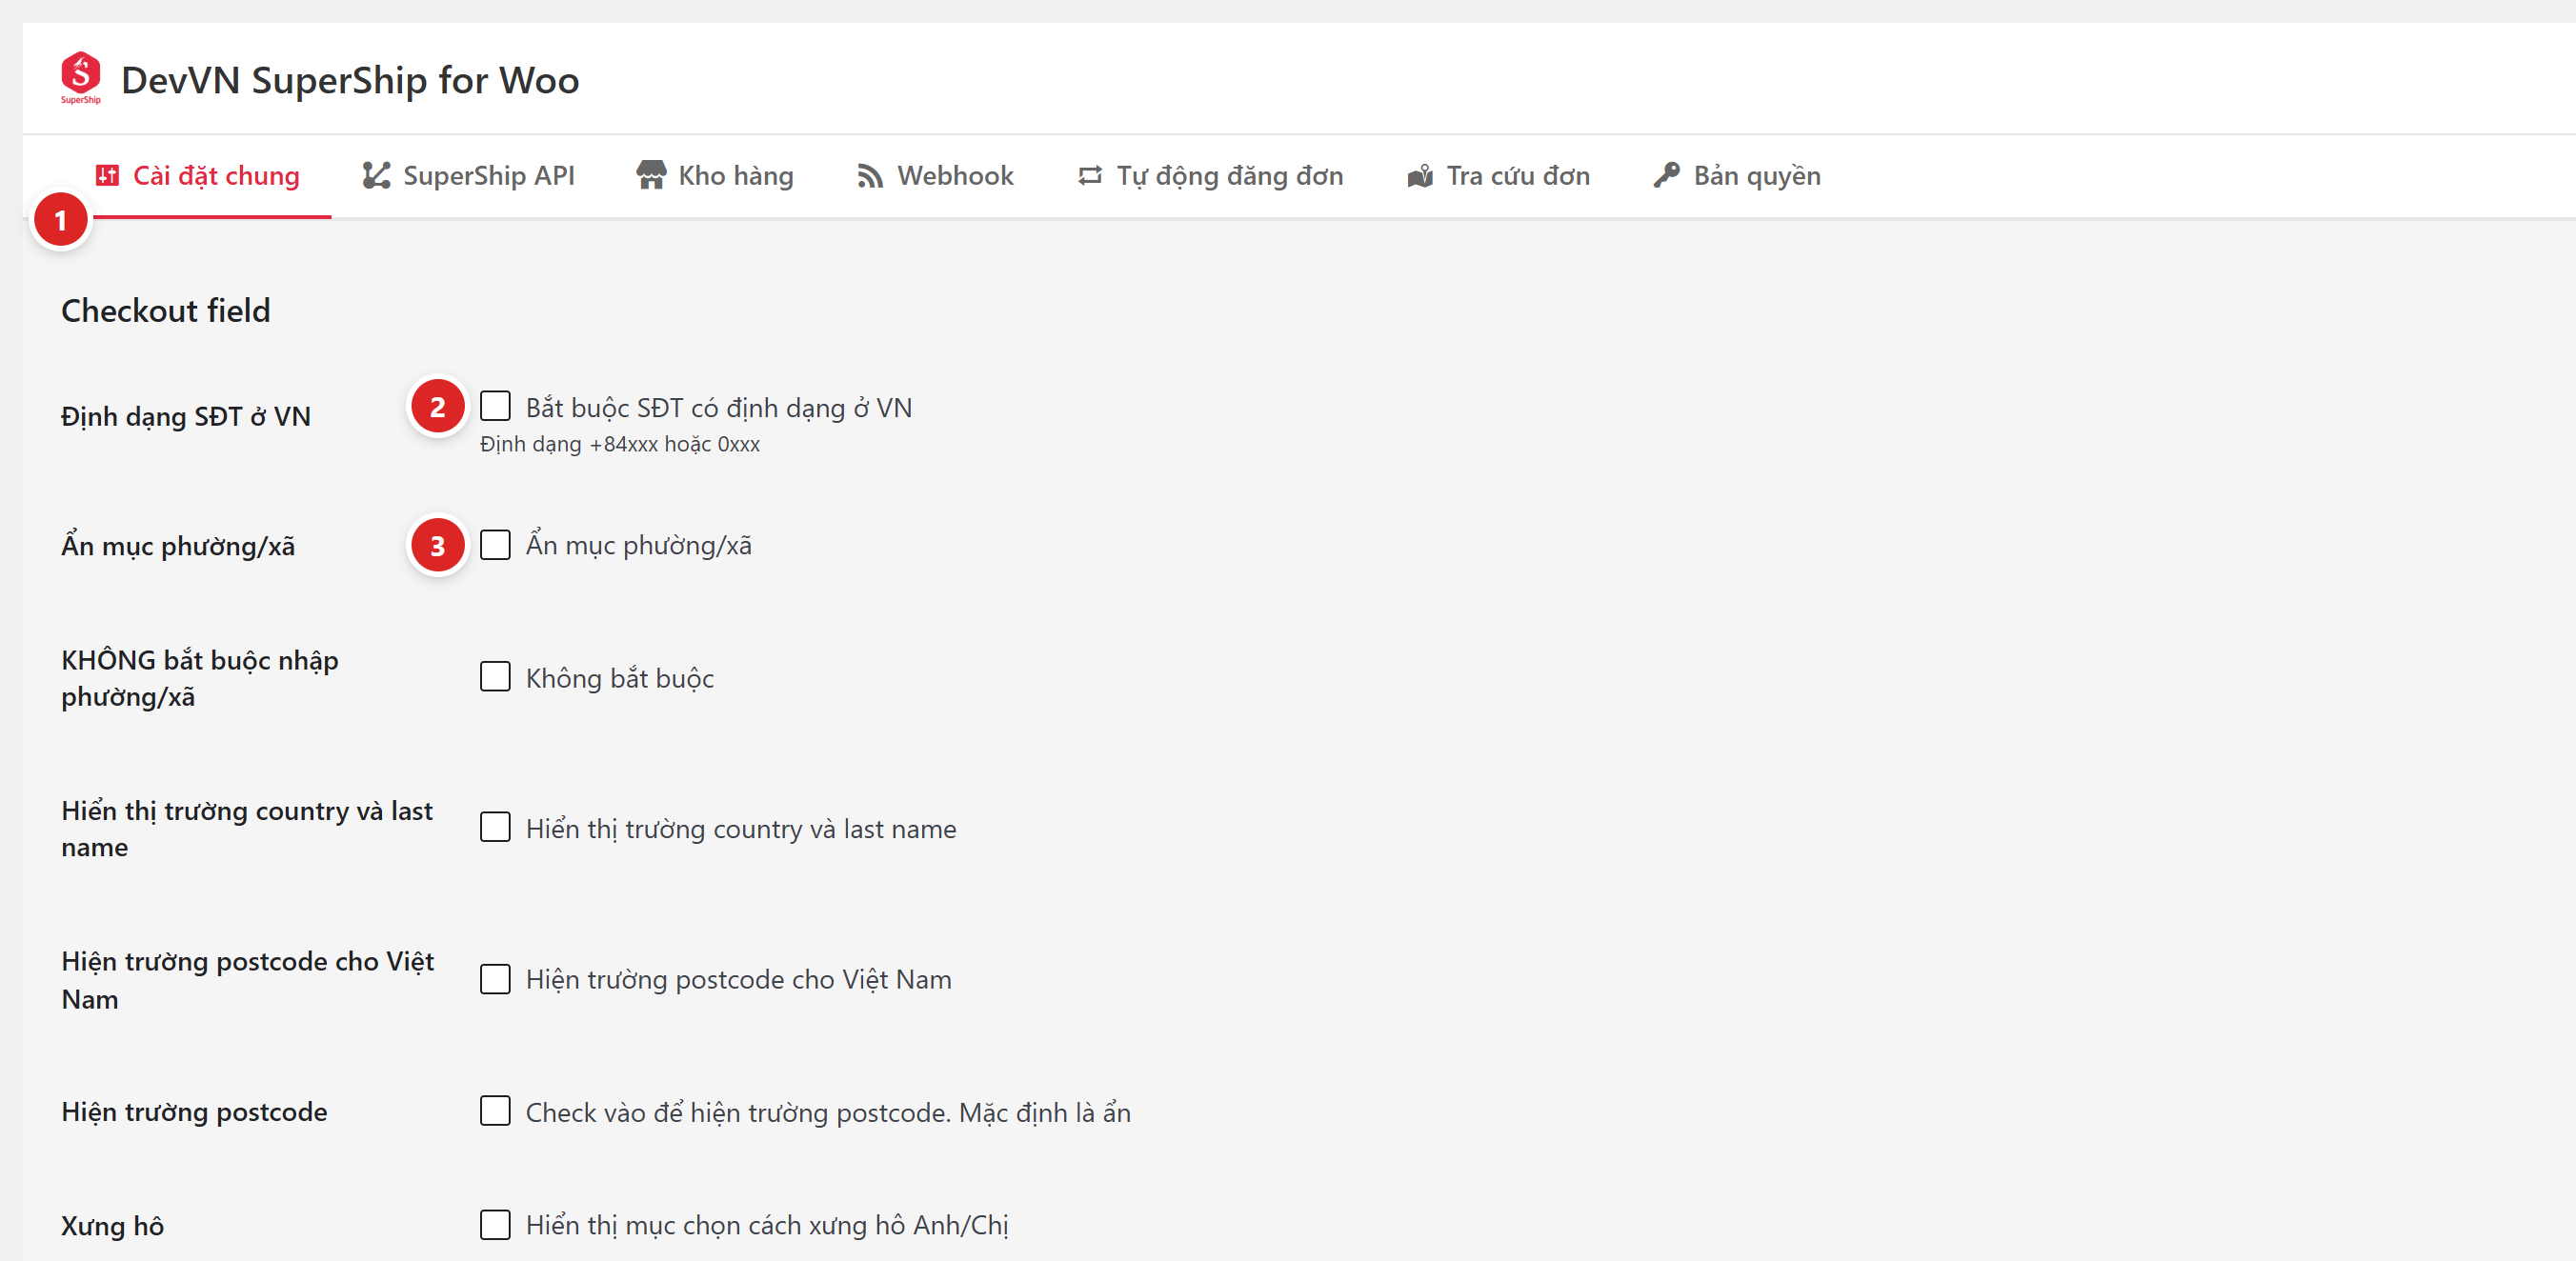This screenshot has width=2576, height=1261.
Task: Select the Tự động đăng đơn tab
Action: pos(1210,176)
